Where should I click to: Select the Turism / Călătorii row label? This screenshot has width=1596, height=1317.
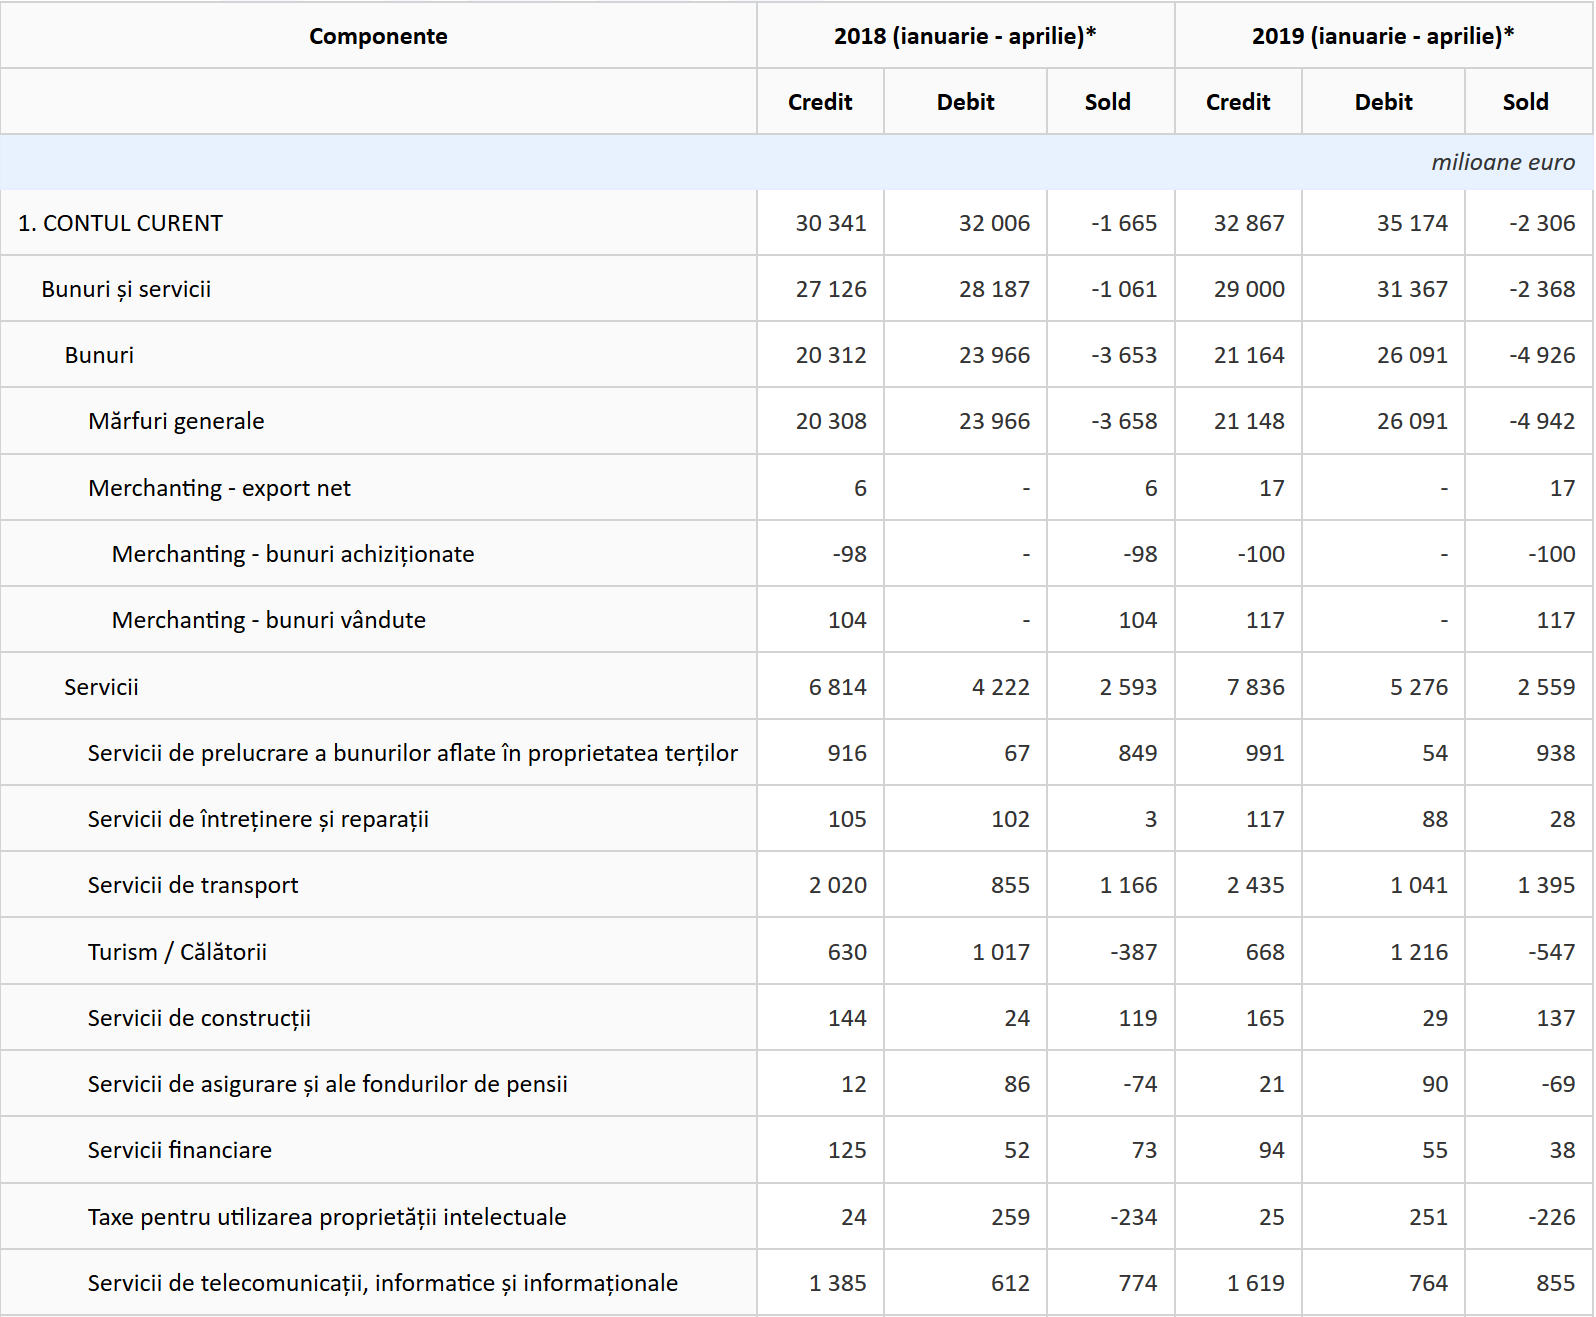point(177,952)
